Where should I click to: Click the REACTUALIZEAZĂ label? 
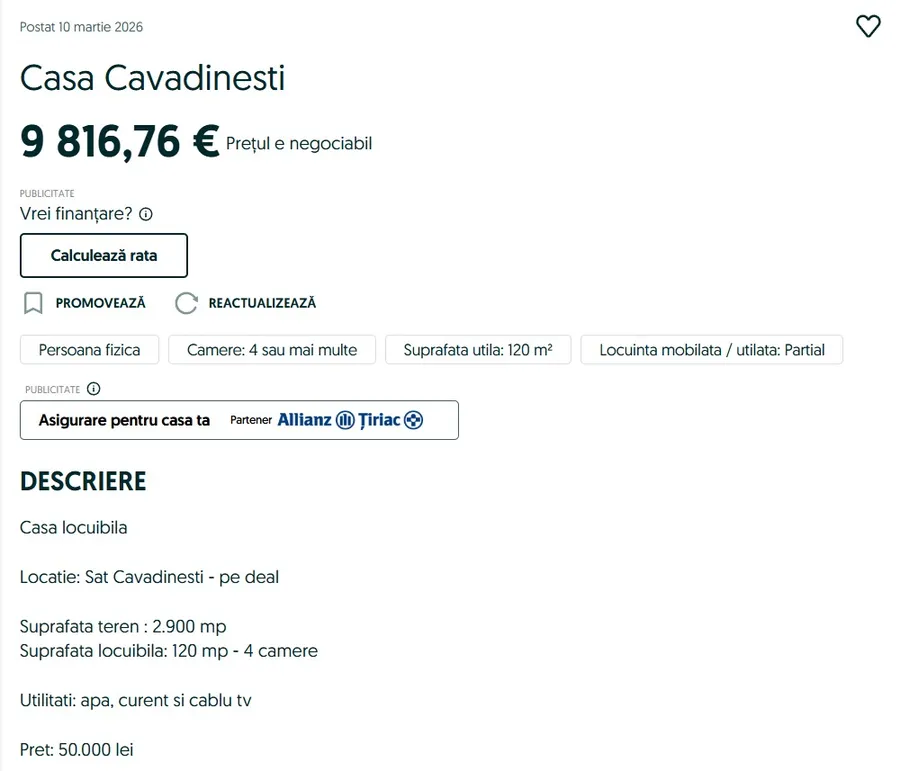pyautogui.click(x=262, y=303)
